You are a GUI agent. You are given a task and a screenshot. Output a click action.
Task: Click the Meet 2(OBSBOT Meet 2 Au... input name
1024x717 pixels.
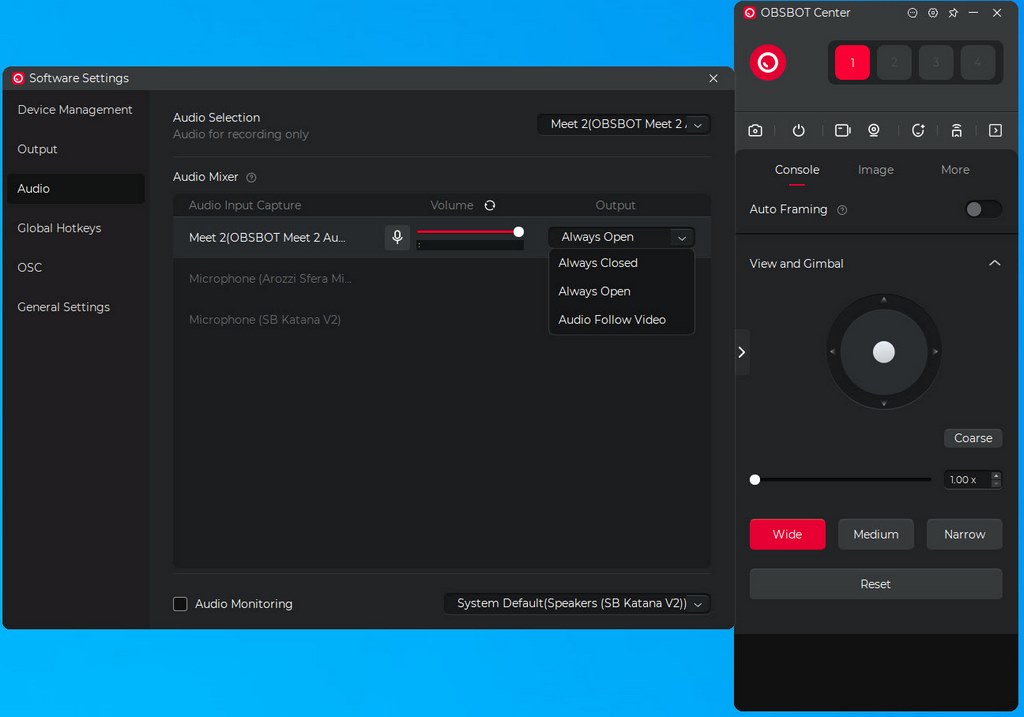(267, 238)
